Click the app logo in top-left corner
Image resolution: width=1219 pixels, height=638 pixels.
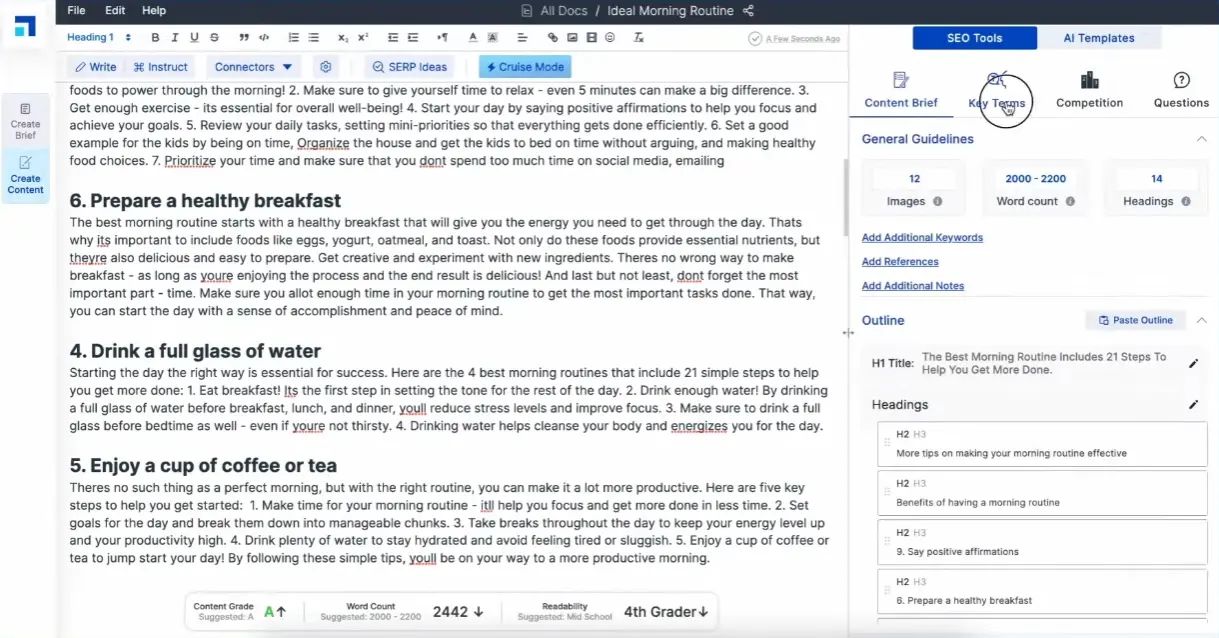pyautogui.click(x=26, y=25)
